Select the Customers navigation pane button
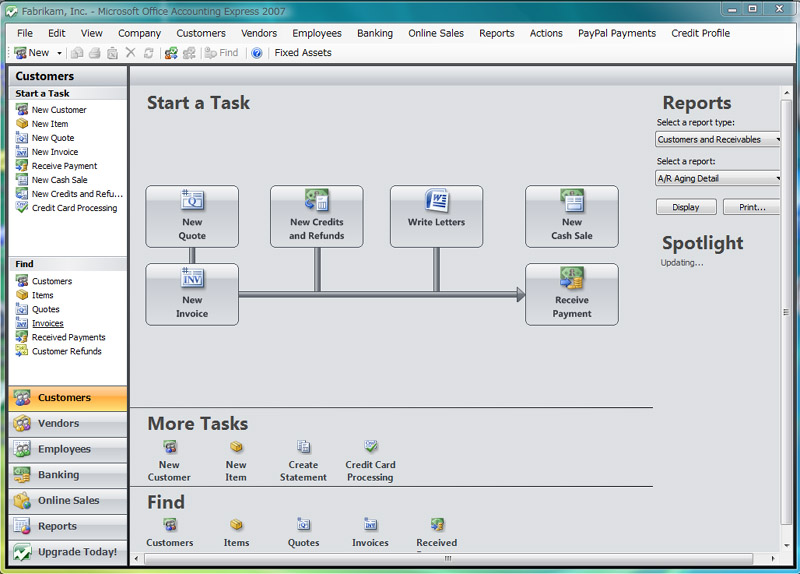 [68, 398]
